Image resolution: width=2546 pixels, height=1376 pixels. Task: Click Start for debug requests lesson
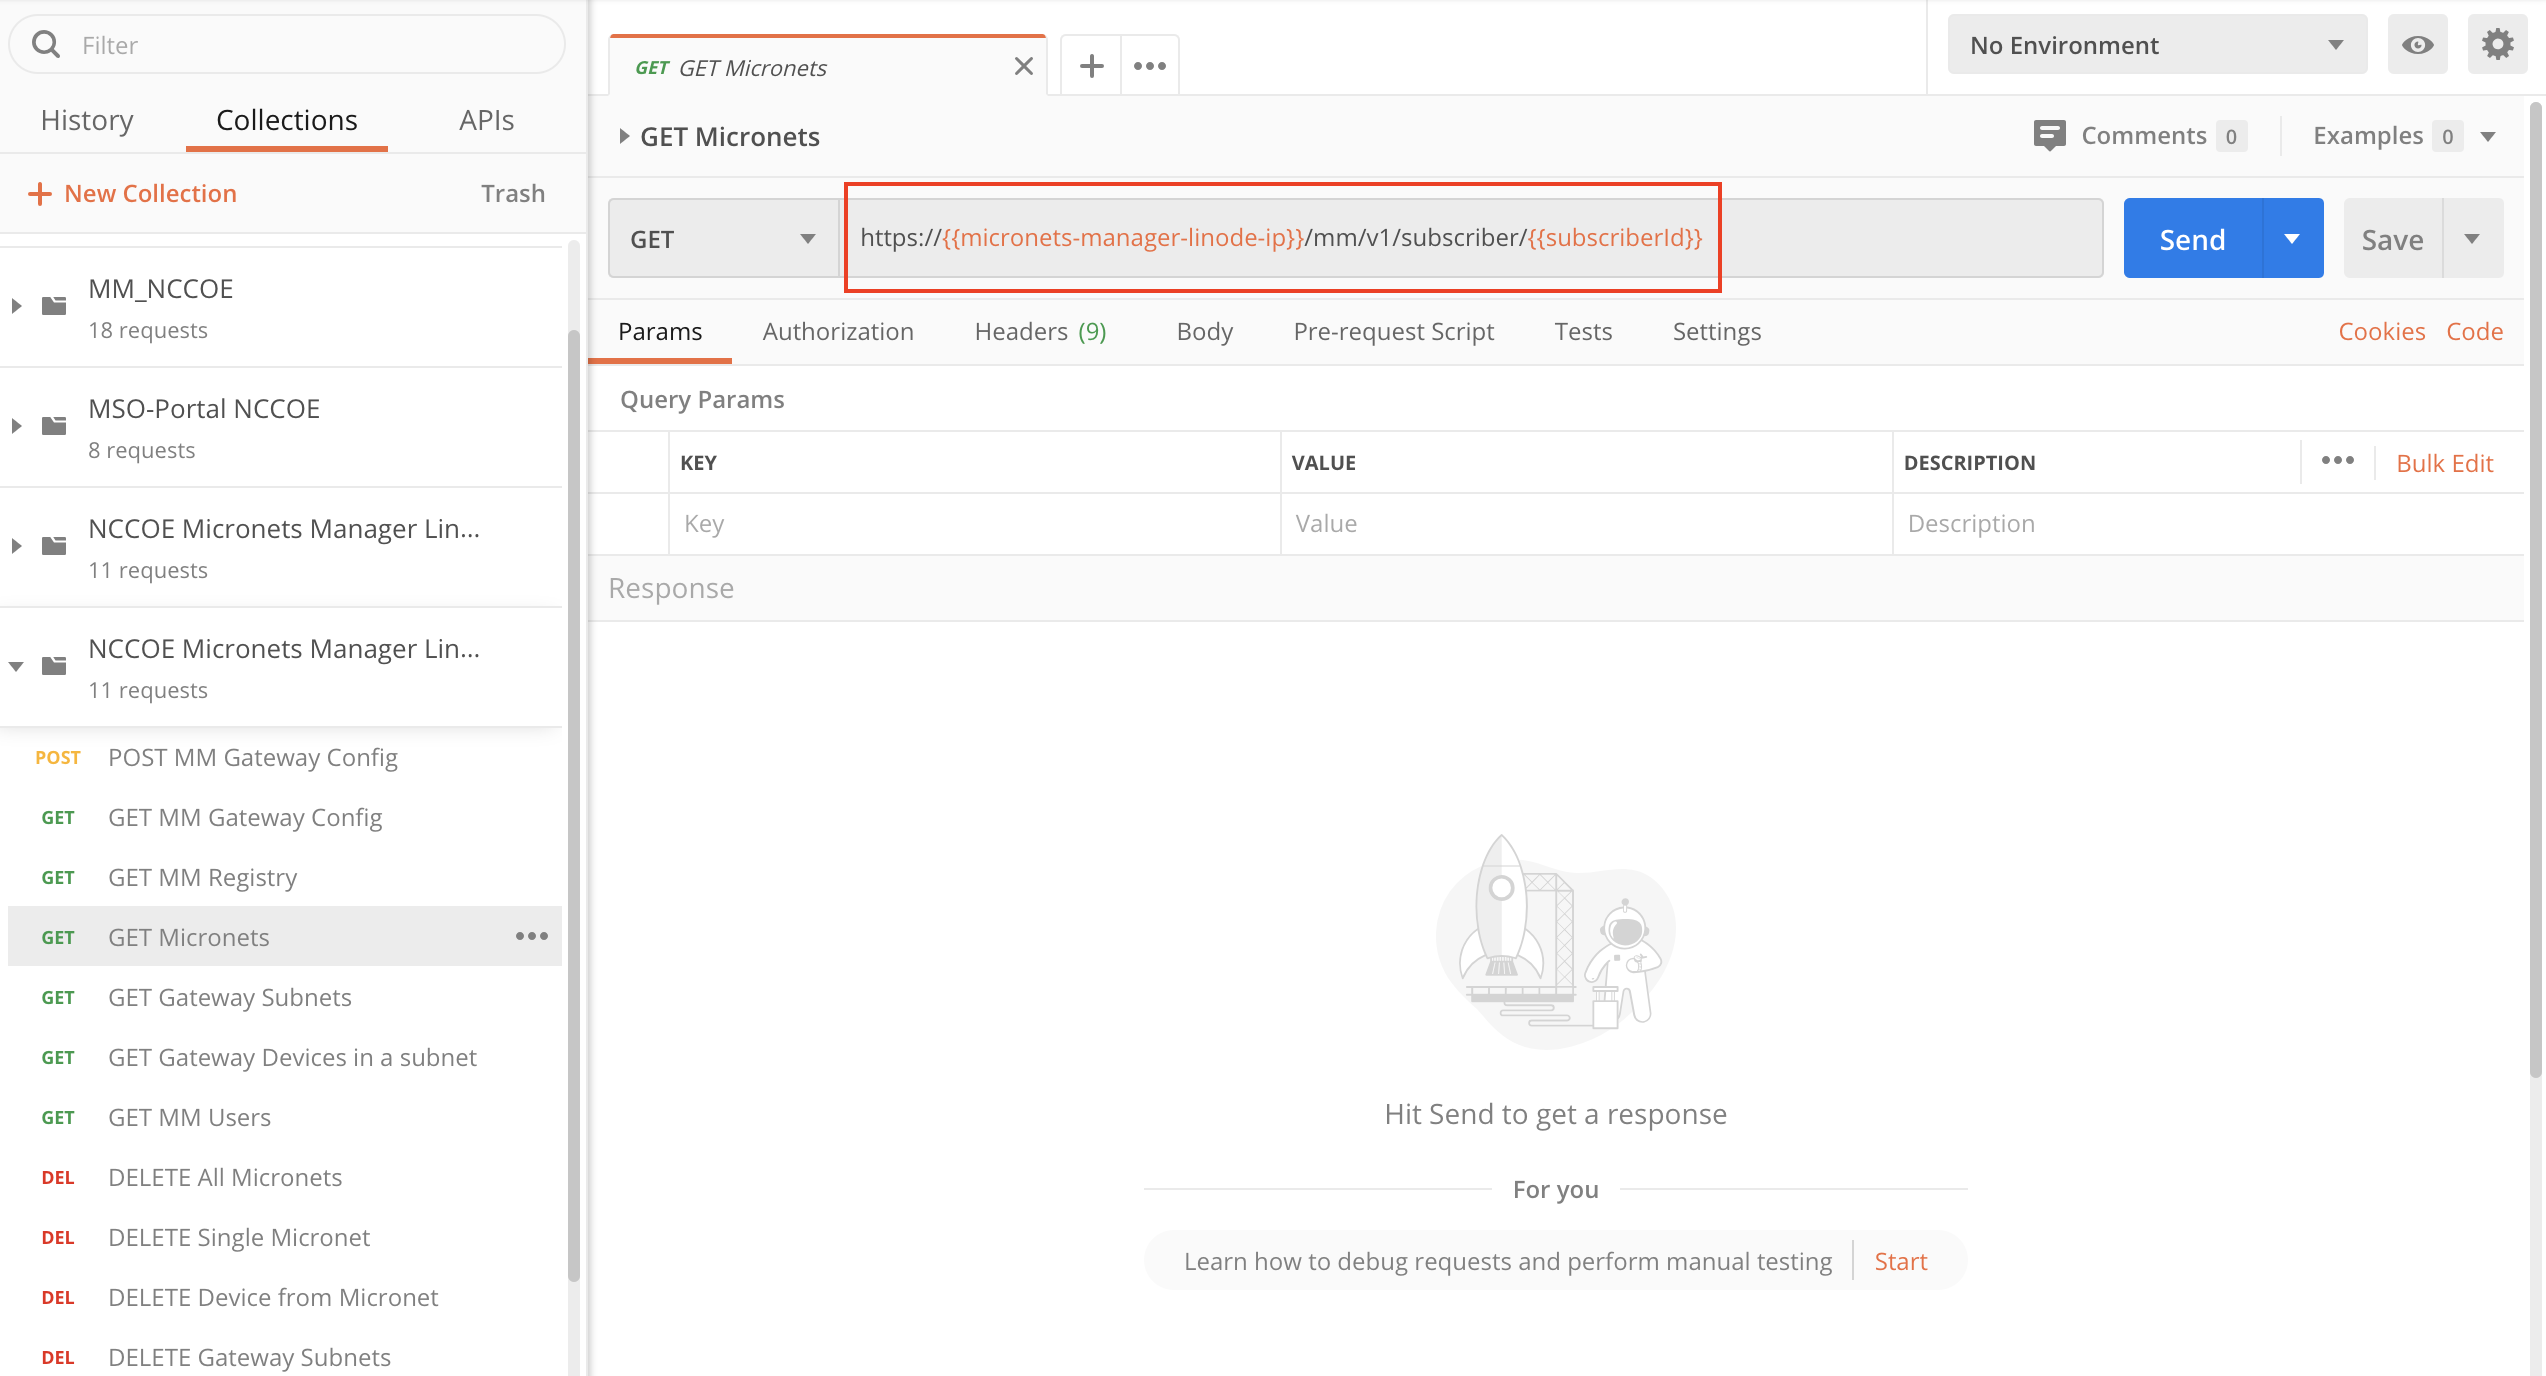coord(1900,1261)
